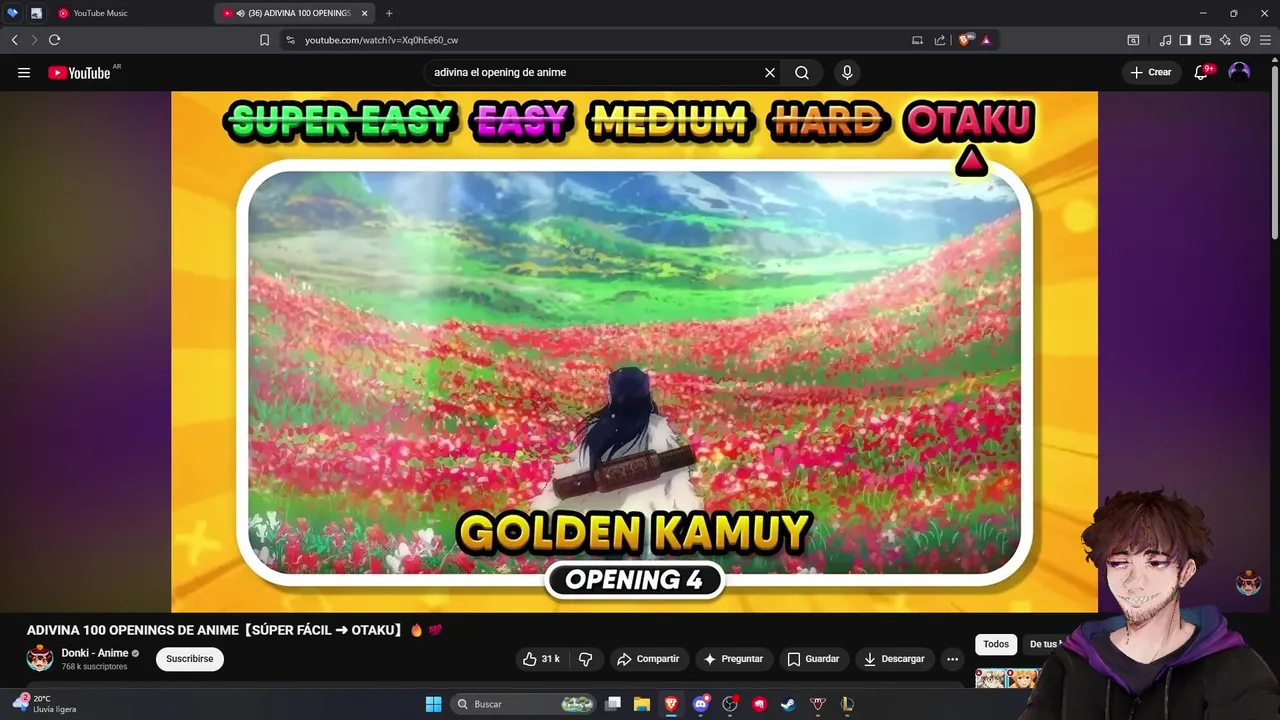Viewport: 1280px width, 720px height.
Task: Open the Donki - Anime channel name link
Action: [x=95, y=653]
